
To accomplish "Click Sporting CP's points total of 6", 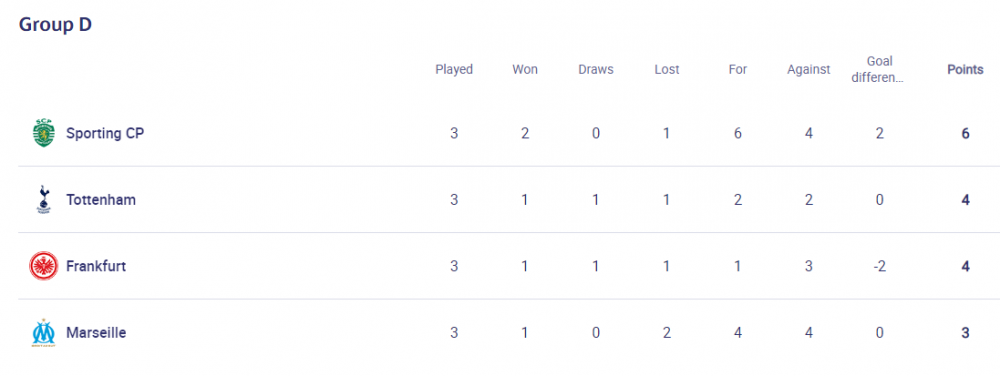I will pyautogui.click(x=966, y=134).
